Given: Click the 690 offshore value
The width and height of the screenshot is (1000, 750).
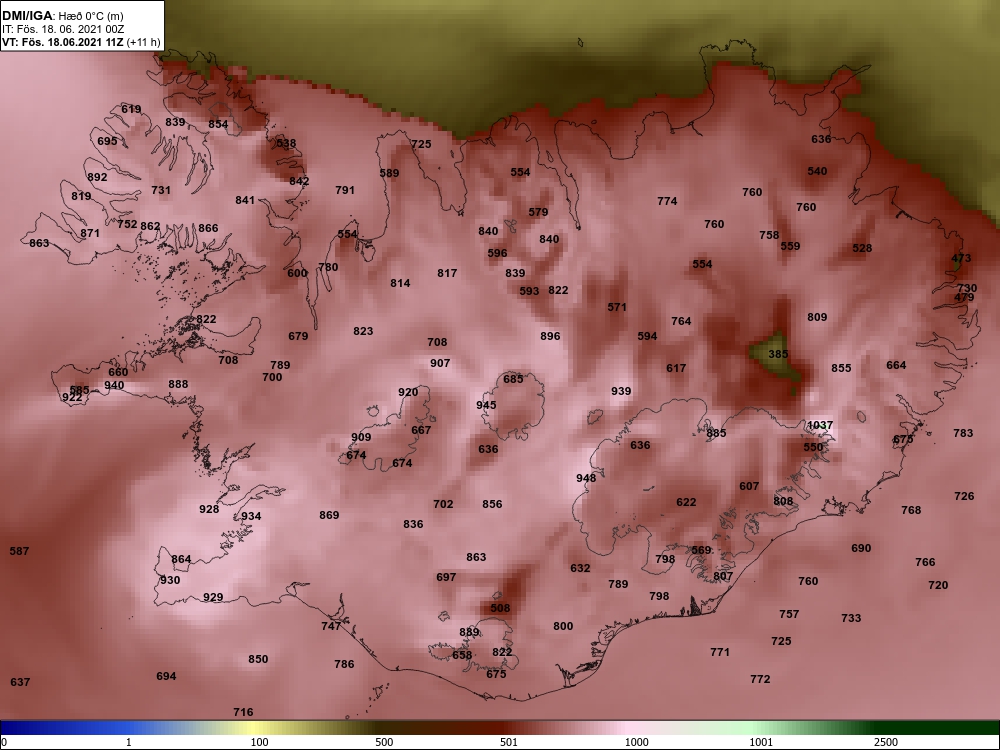Looking at the screenshot, I should click(x=861, y=548).
